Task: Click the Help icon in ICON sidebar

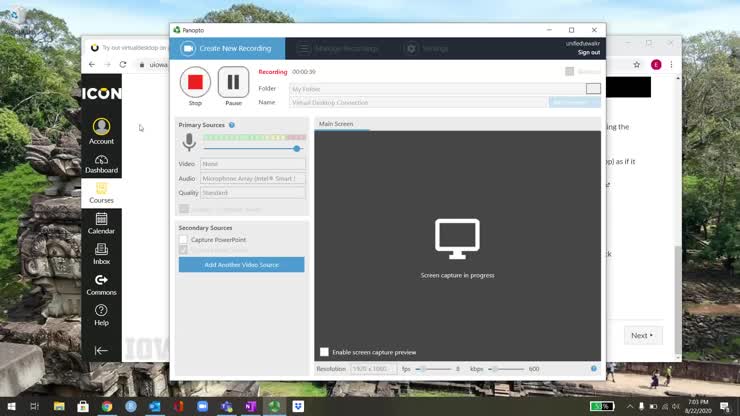Action: pos(101,315)
